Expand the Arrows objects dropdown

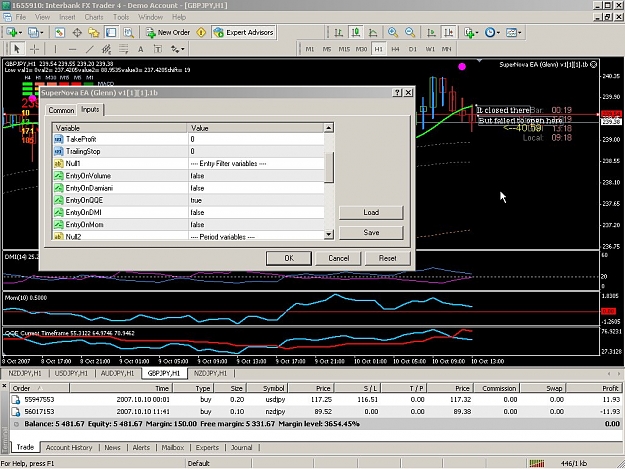(x=183, y=49)
